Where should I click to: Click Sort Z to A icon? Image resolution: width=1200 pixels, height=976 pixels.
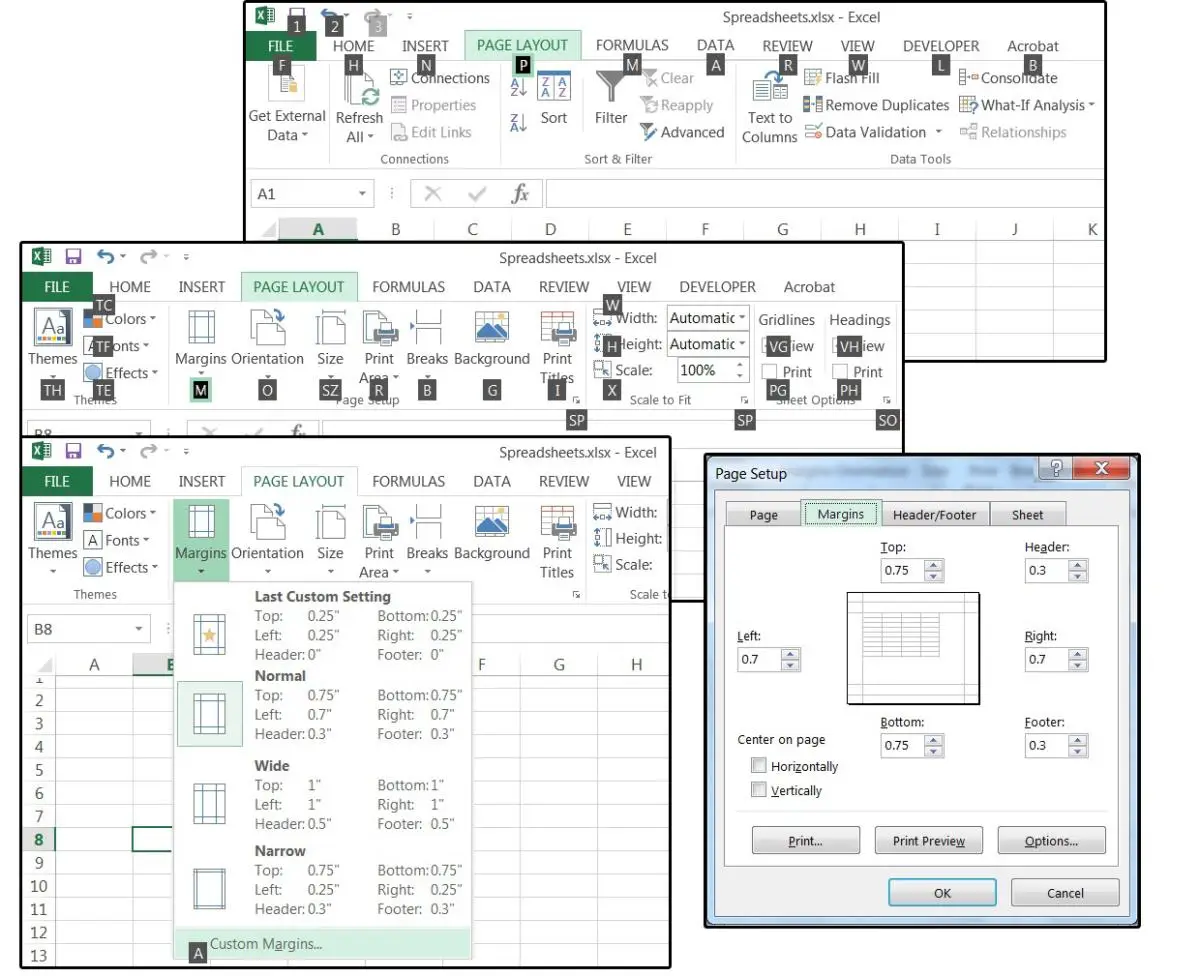519,123
